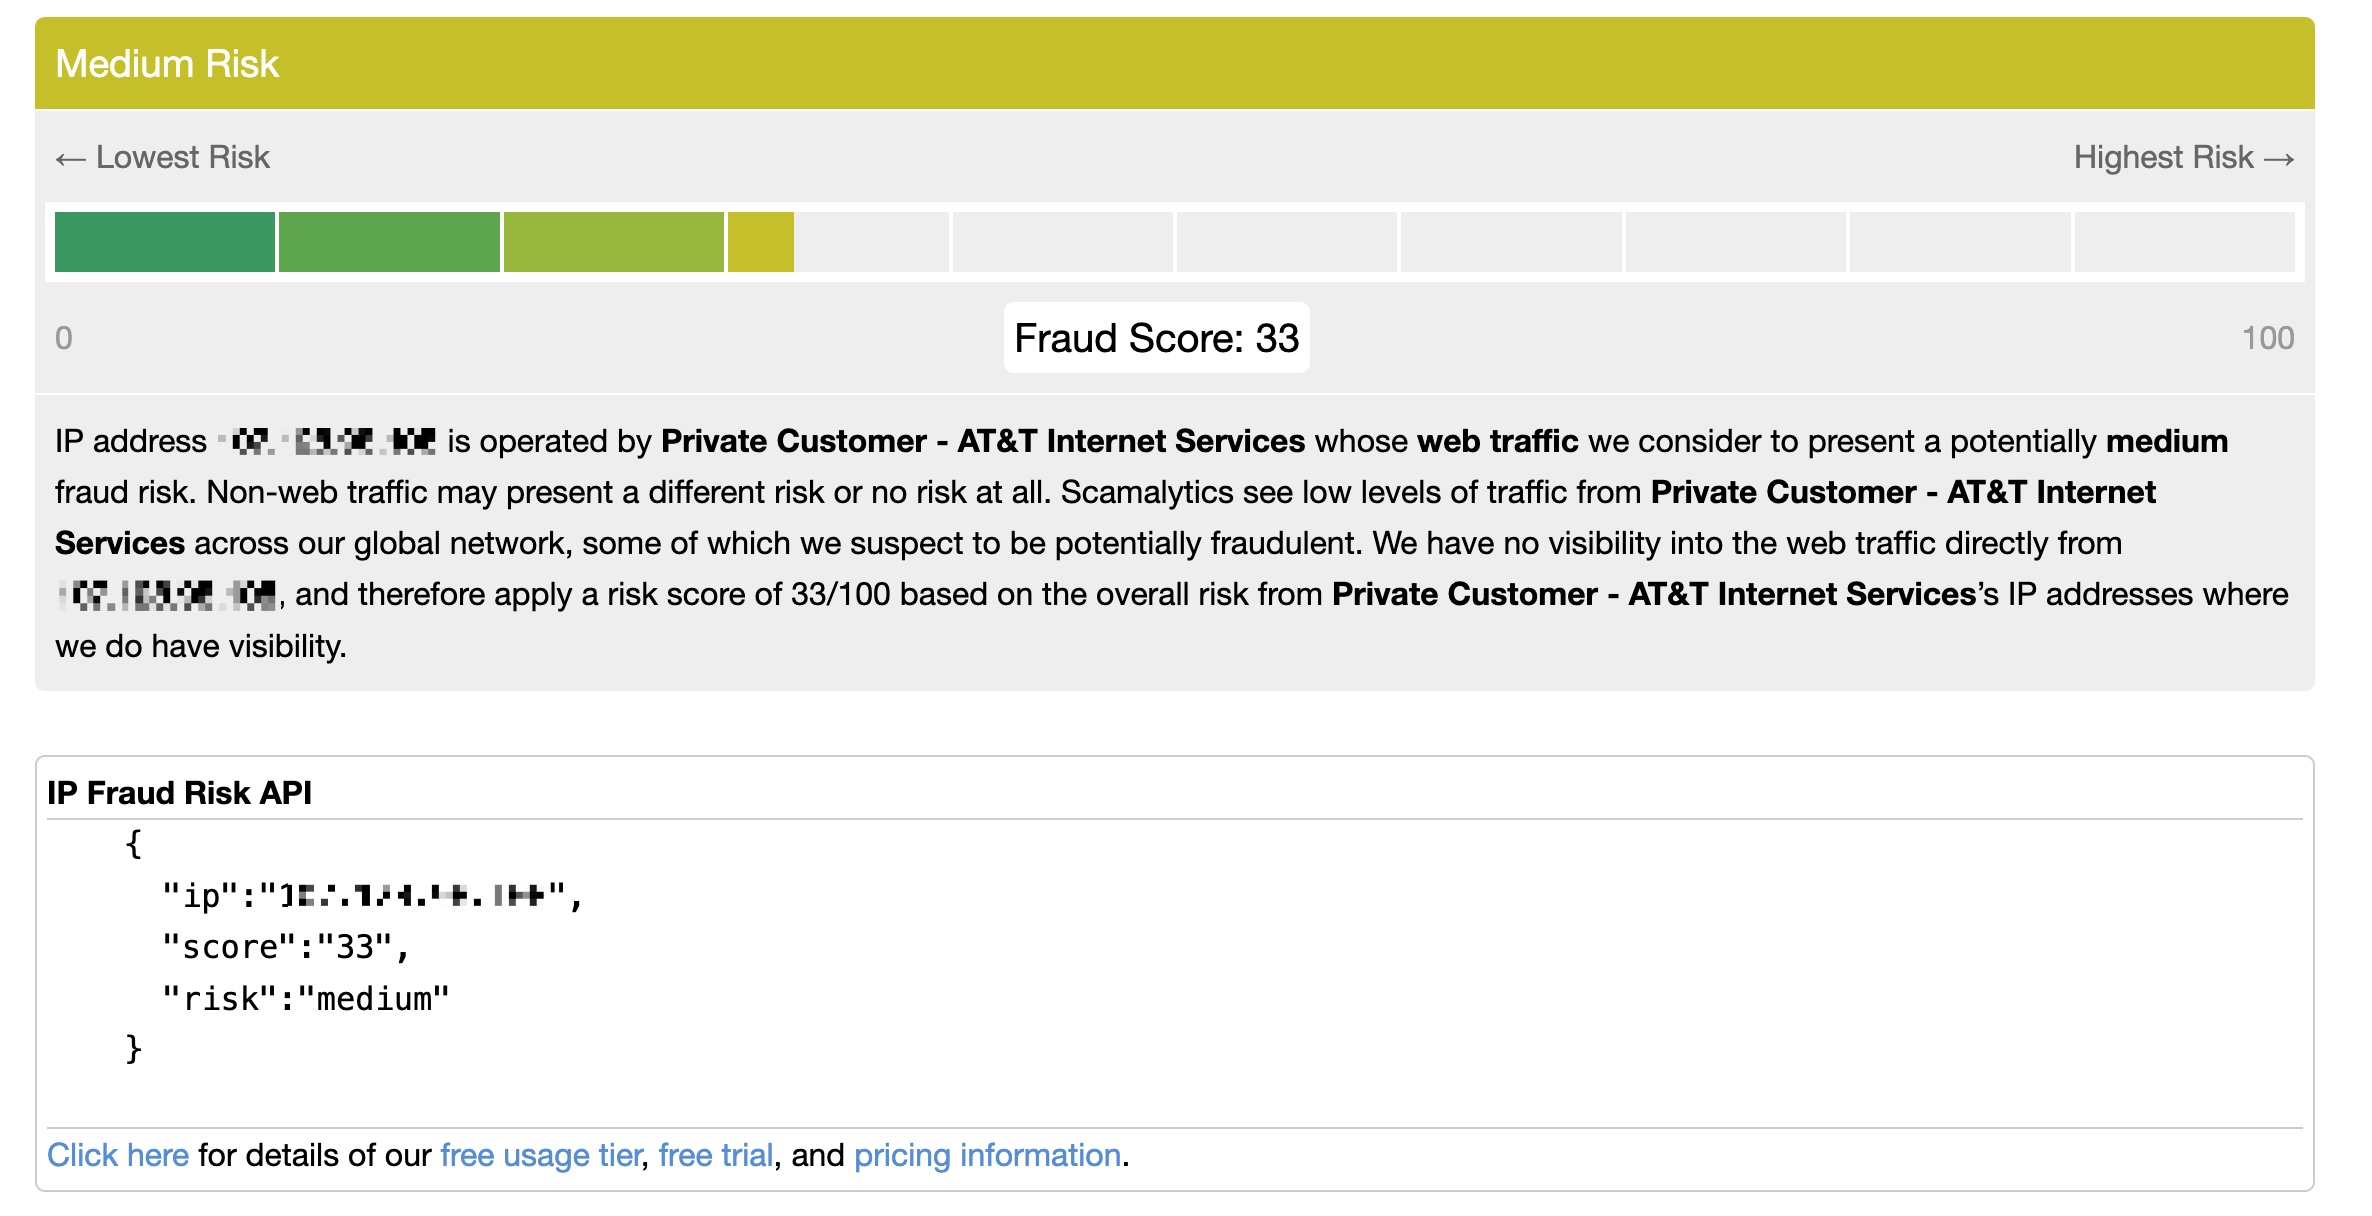The image size is (2372, 1216).
Task: Click the left arrow beside Lowest Risk
Action: pyautogui.click(x=70, y=159)
